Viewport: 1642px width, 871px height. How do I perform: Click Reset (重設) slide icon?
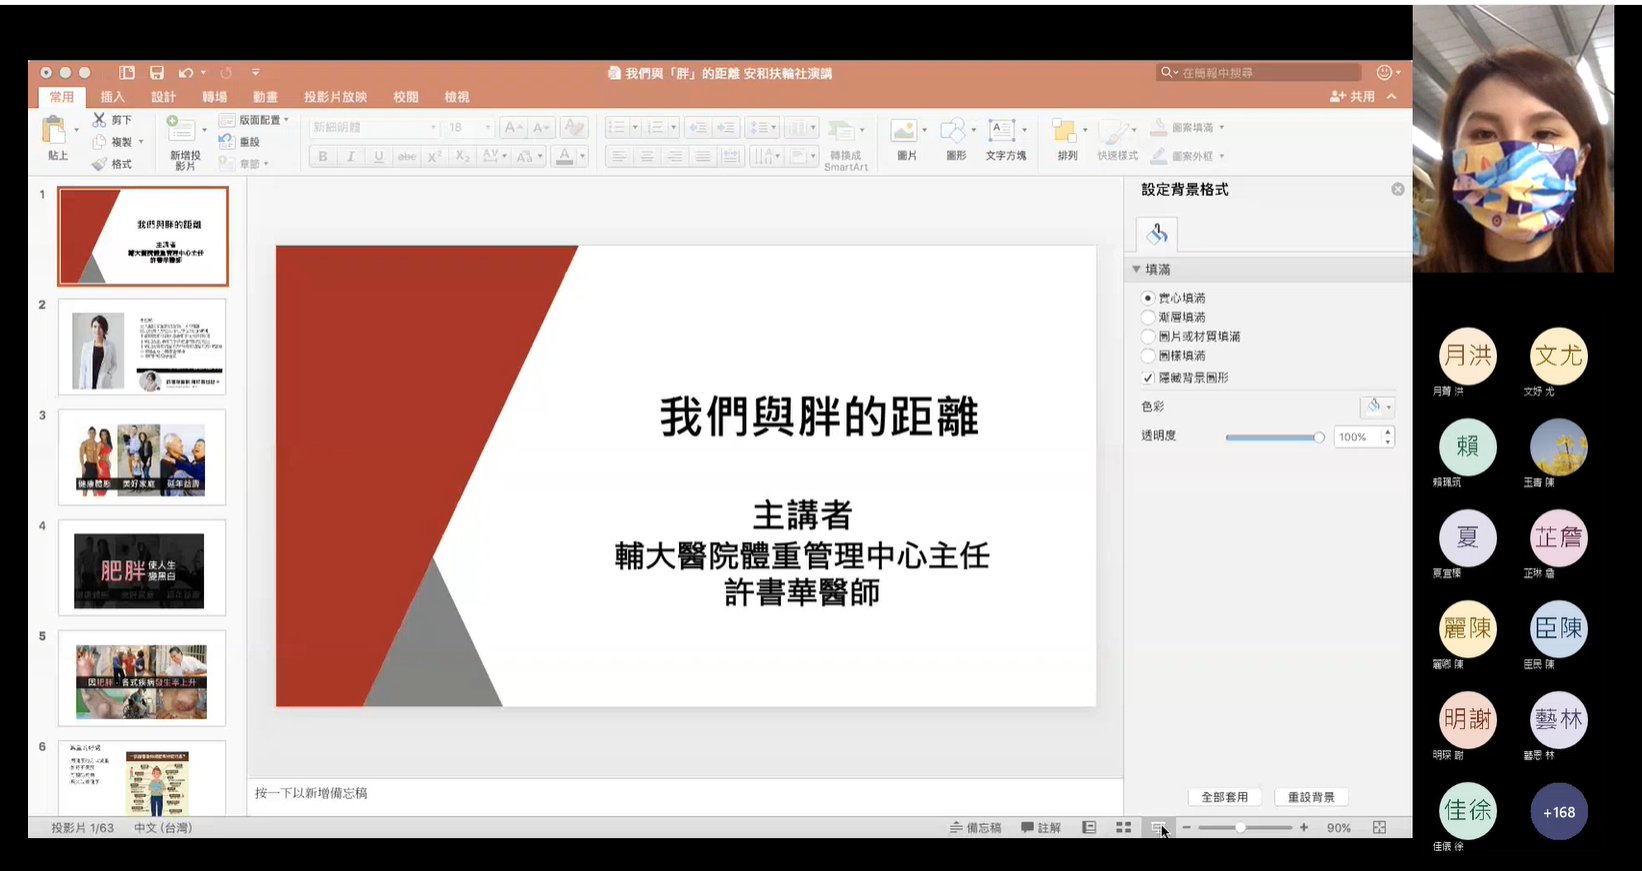click(227, 142)
